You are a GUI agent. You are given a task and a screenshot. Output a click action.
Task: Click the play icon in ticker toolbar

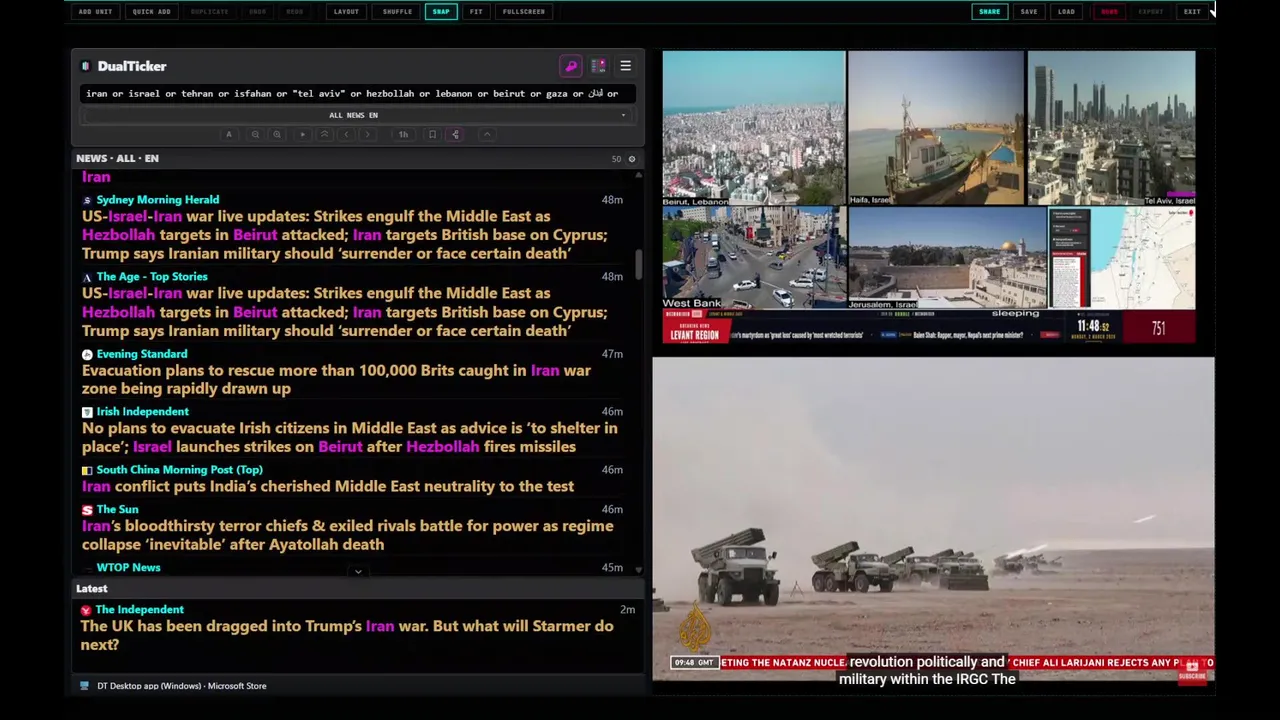click(302, 134)
